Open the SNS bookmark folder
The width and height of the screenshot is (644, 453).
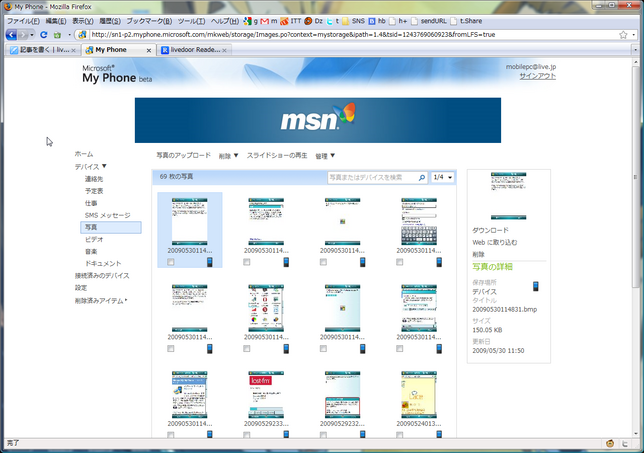(354, 21)
